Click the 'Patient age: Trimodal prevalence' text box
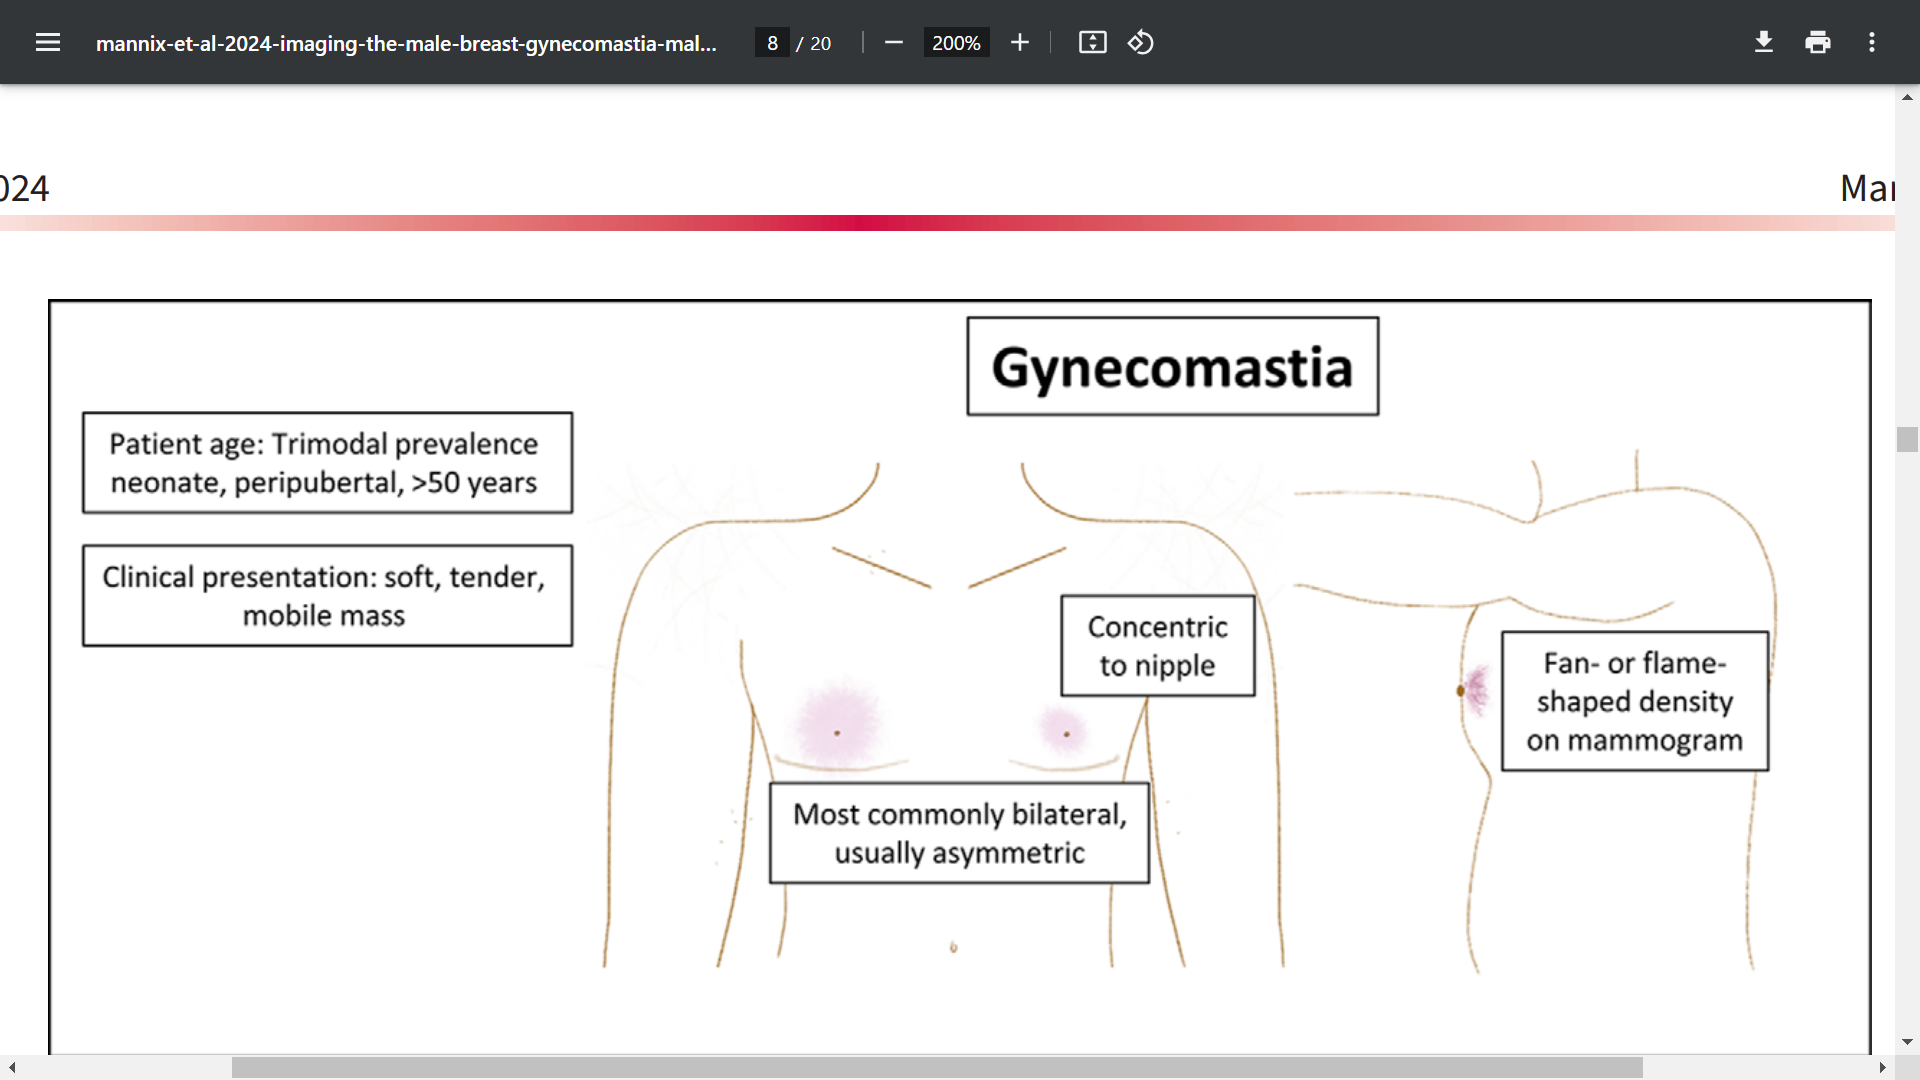The height and width of the screenshot is (1080, 1920). 327,463
